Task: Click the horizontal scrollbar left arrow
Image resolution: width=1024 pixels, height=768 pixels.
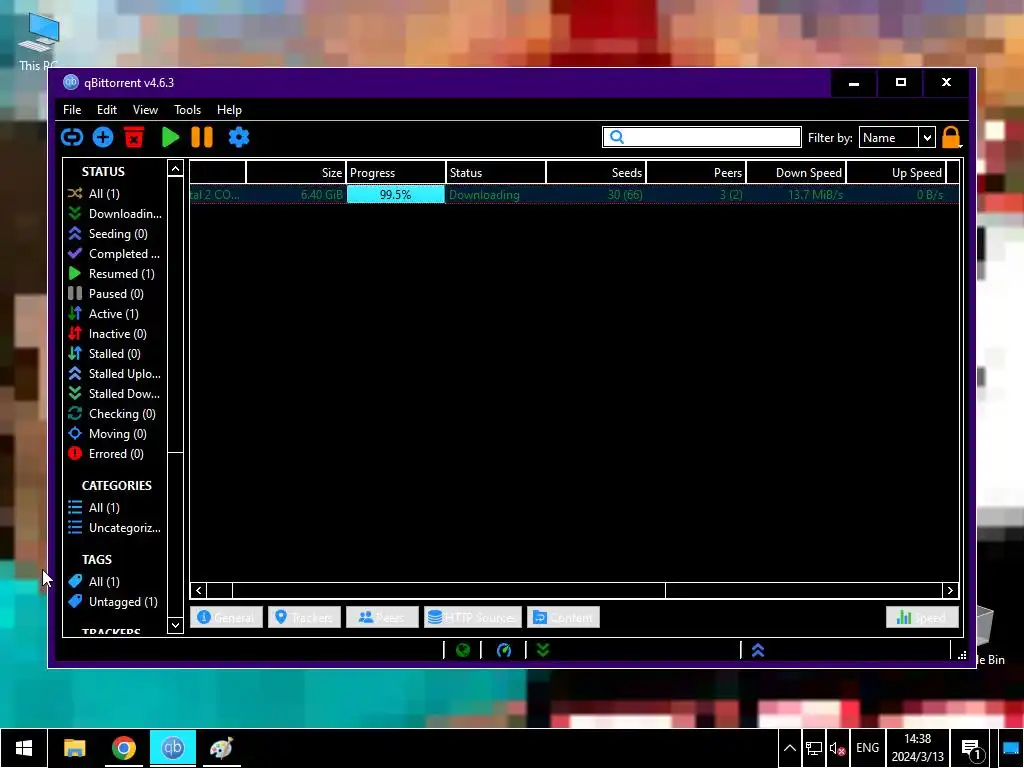Action: 199,590
